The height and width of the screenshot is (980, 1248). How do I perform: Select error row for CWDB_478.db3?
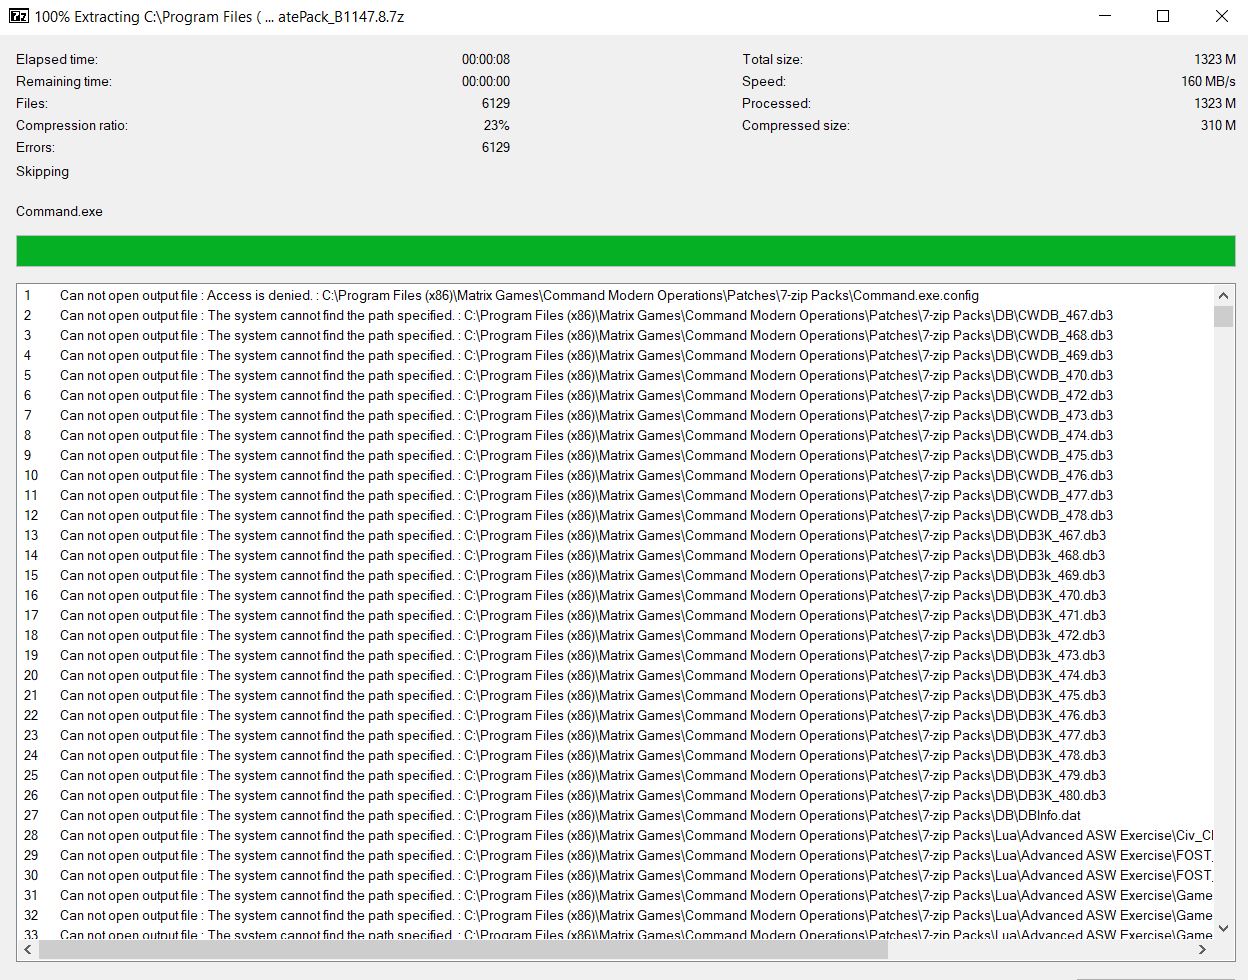(x=615, y=515)
